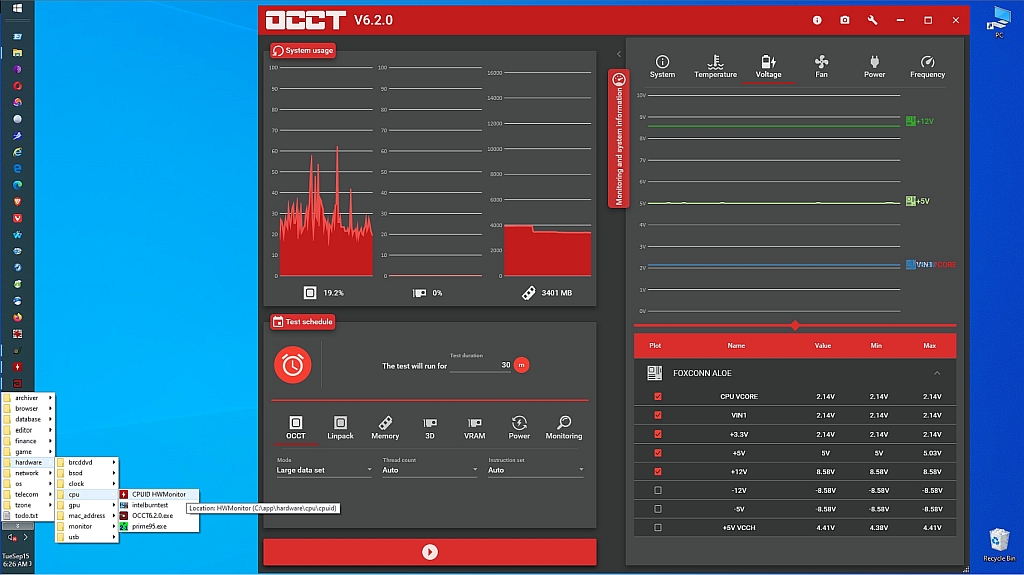The image size is (1024, 575).
Task: Click the window resize grip corner
Action: (966, 569)
